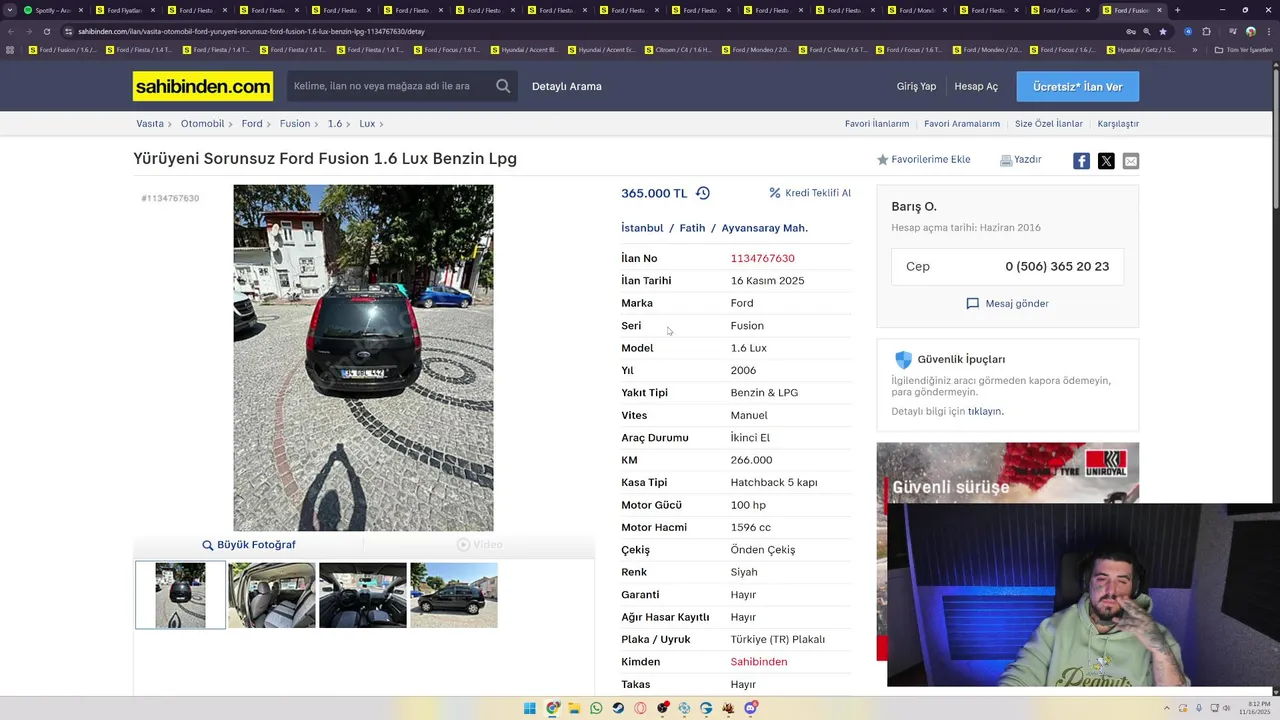
Task: Share listing on Facebook icon
Action: coord(1081,161)
